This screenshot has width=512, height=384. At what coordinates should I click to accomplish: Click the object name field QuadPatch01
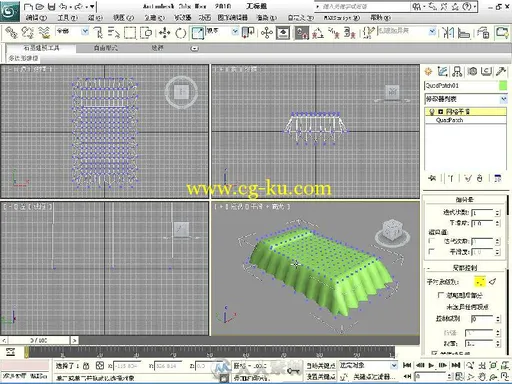(x=461, y=86)
